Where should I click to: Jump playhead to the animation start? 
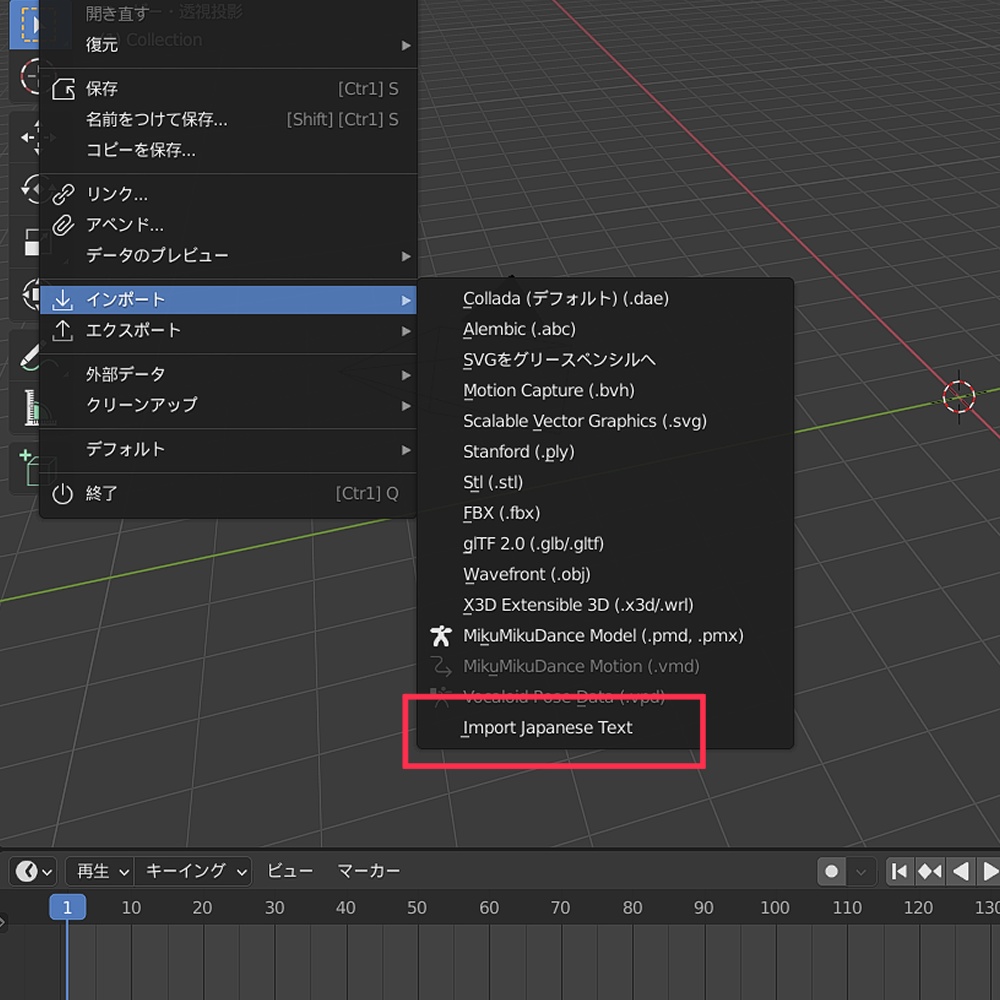[x=898, y=871]
